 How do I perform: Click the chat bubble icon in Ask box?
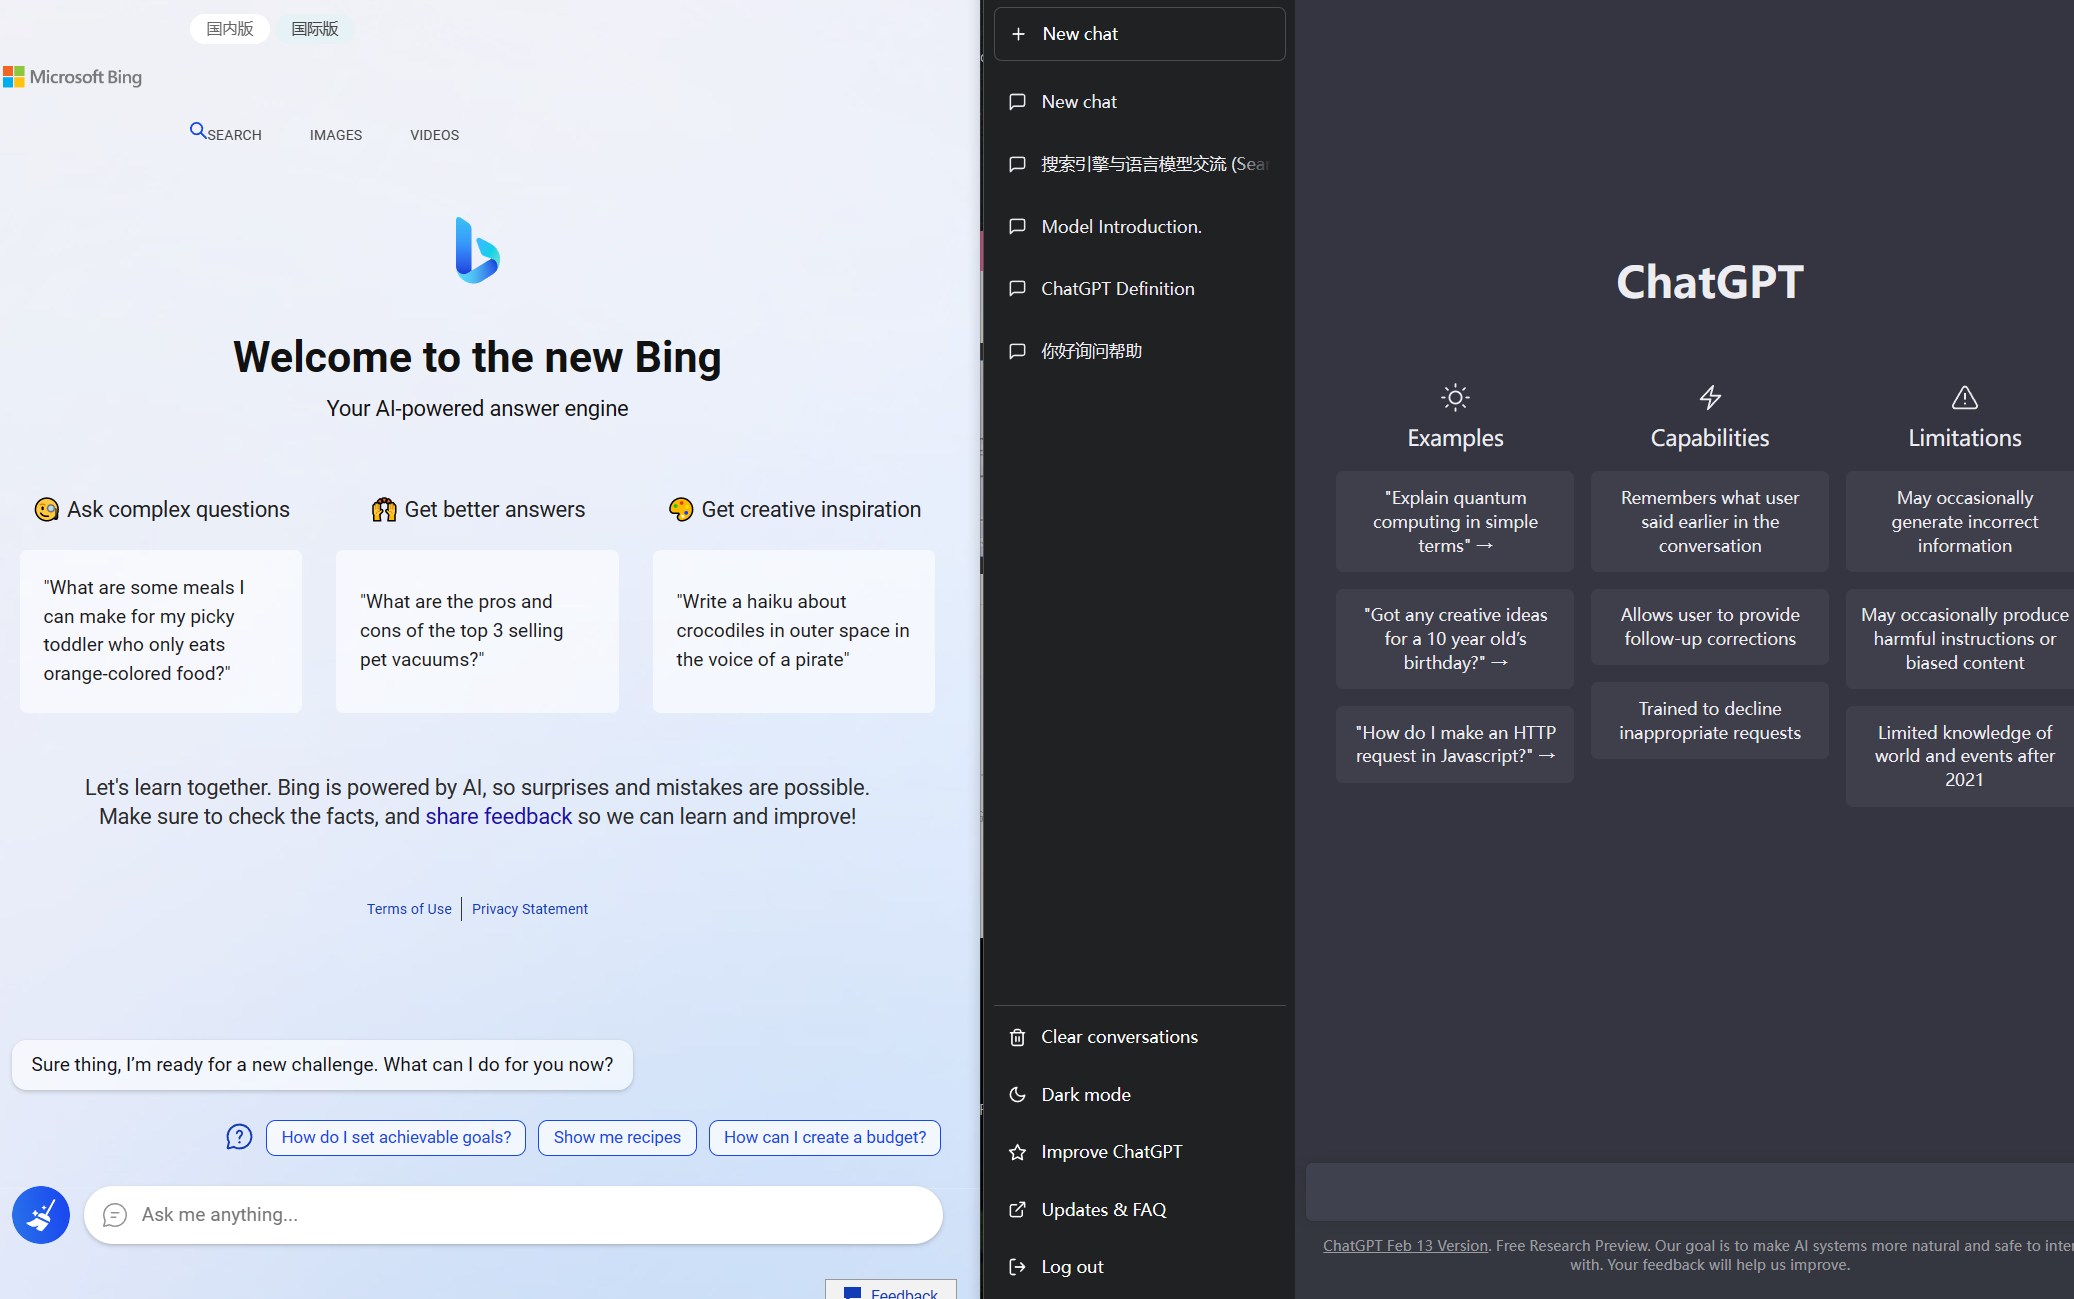tap(115, 1215)
